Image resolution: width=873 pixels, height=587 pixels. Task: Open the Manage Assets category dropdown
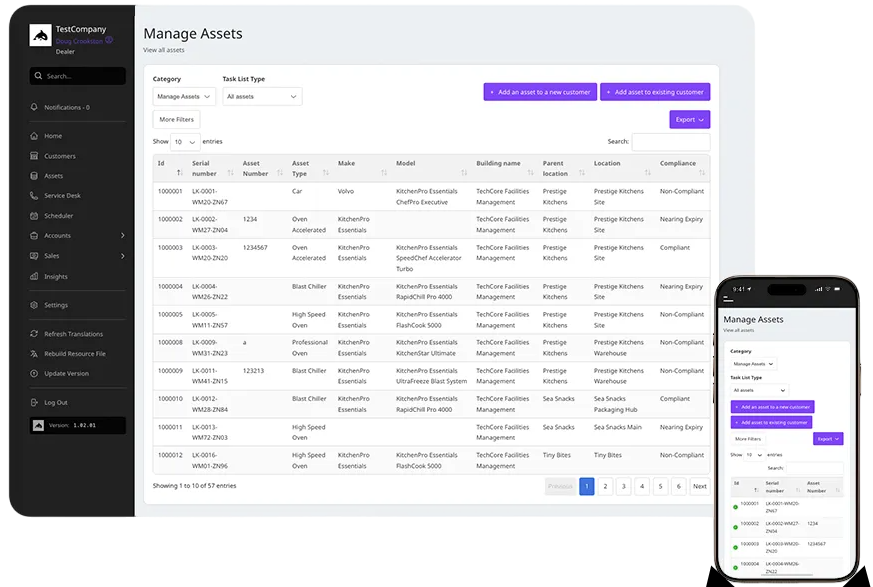[x=184, y=96]
